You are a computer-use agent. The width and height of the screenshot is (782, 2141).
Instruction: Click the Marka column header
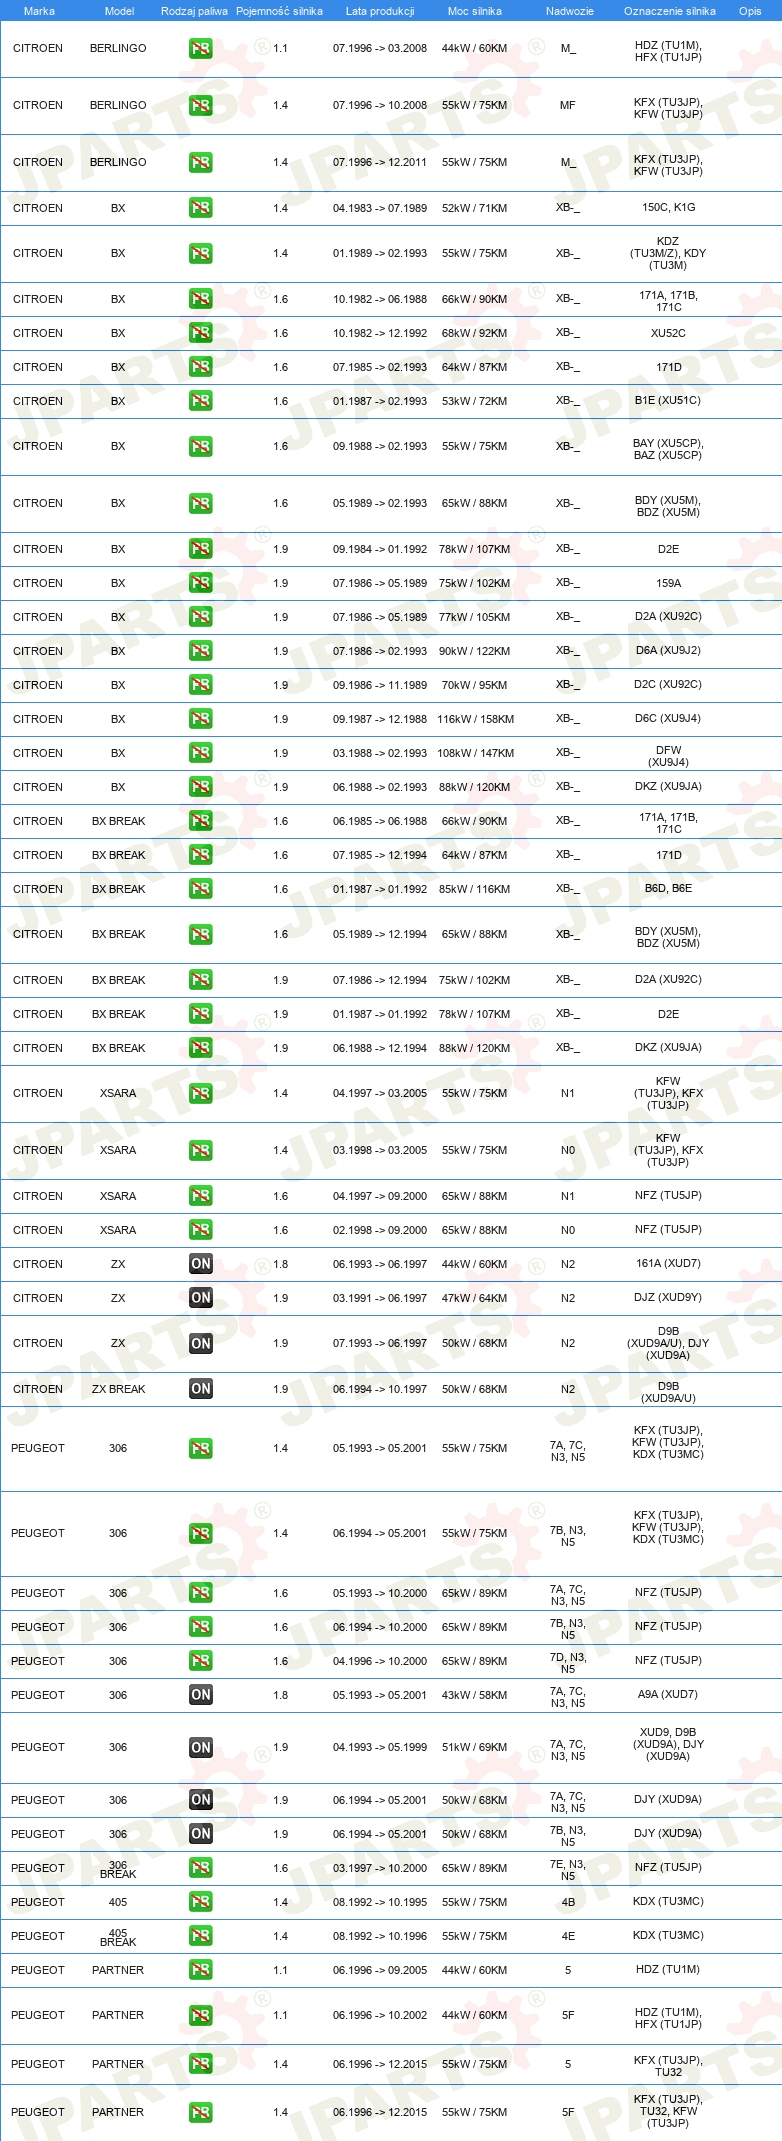click(39, 11)
